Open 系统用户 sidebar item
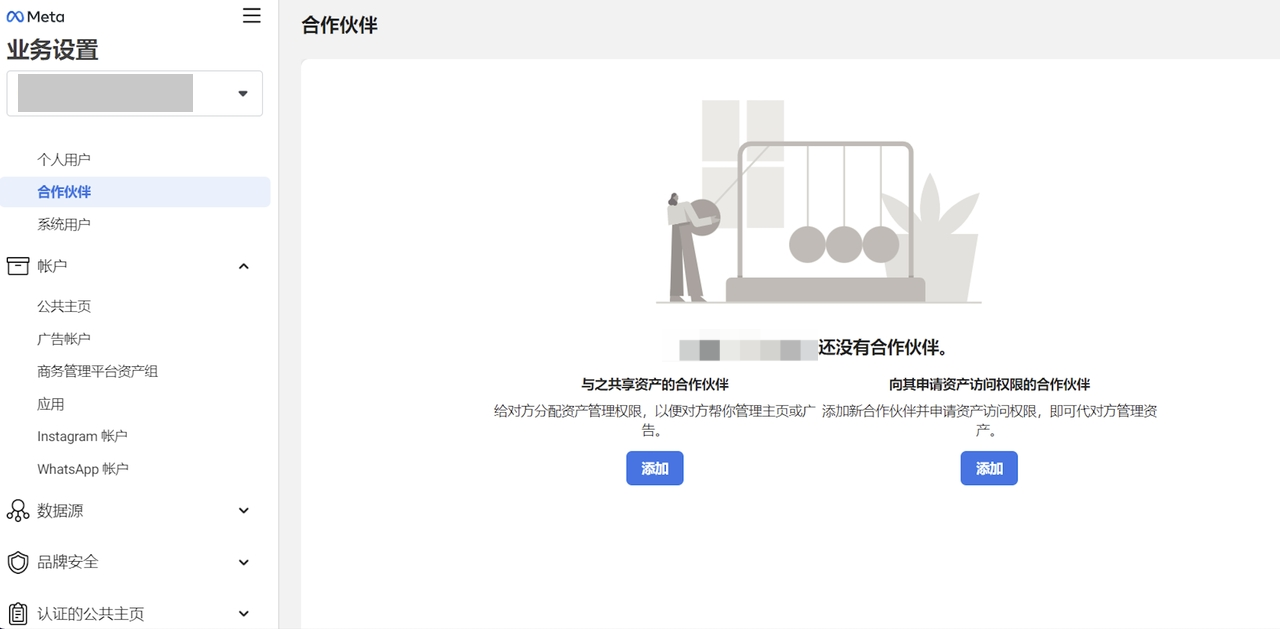This screenshot has height=629, width=1280. 64,224
